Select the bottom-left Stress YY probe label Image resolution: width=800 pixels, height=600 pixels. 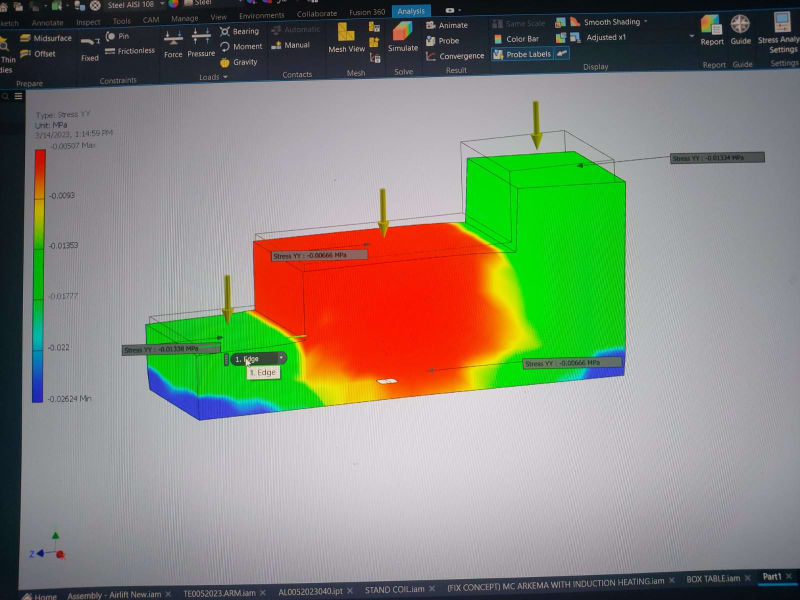[x=171, y=349]
